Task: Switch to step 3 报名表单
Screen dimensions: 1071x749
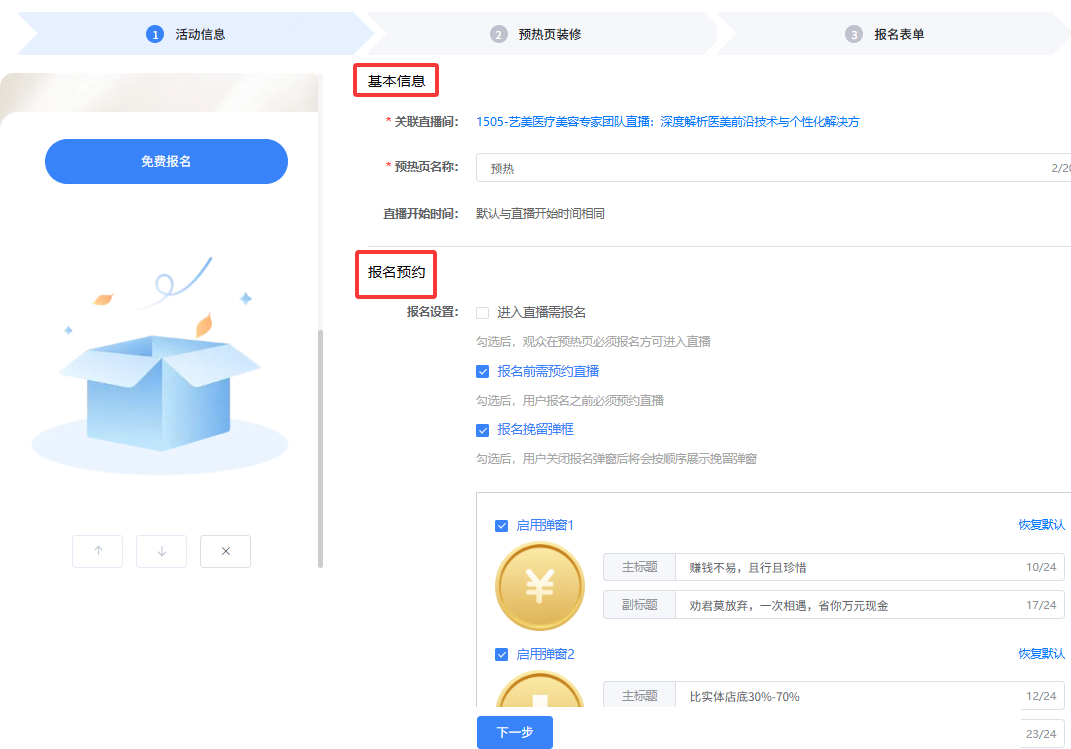Action: (888, 34)
